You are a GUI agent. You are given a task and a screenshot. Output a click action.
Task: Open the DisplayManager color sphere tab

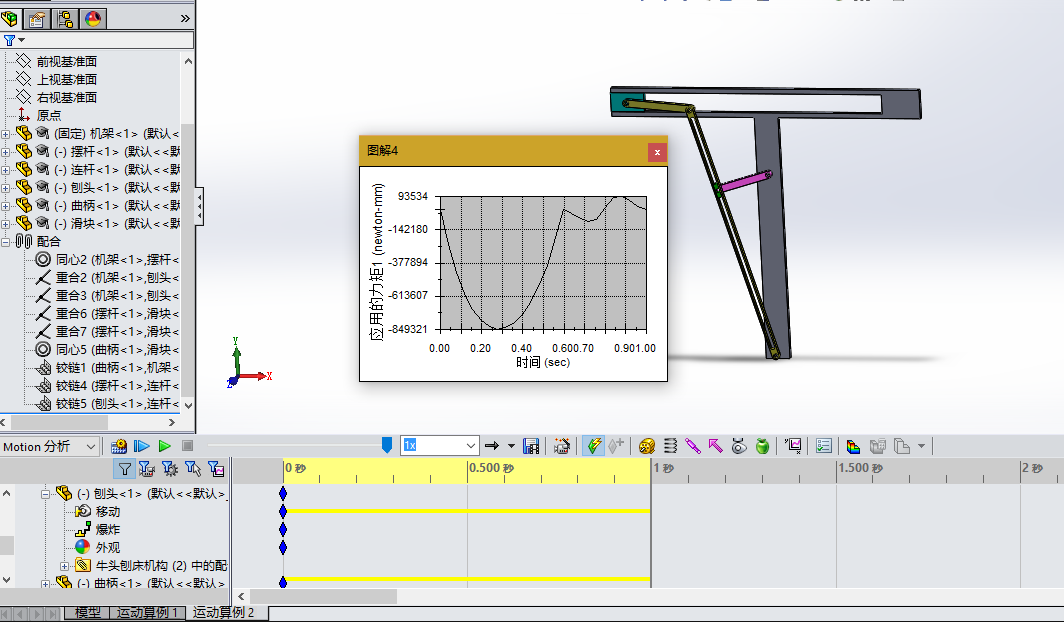click(x=93, y=18)
